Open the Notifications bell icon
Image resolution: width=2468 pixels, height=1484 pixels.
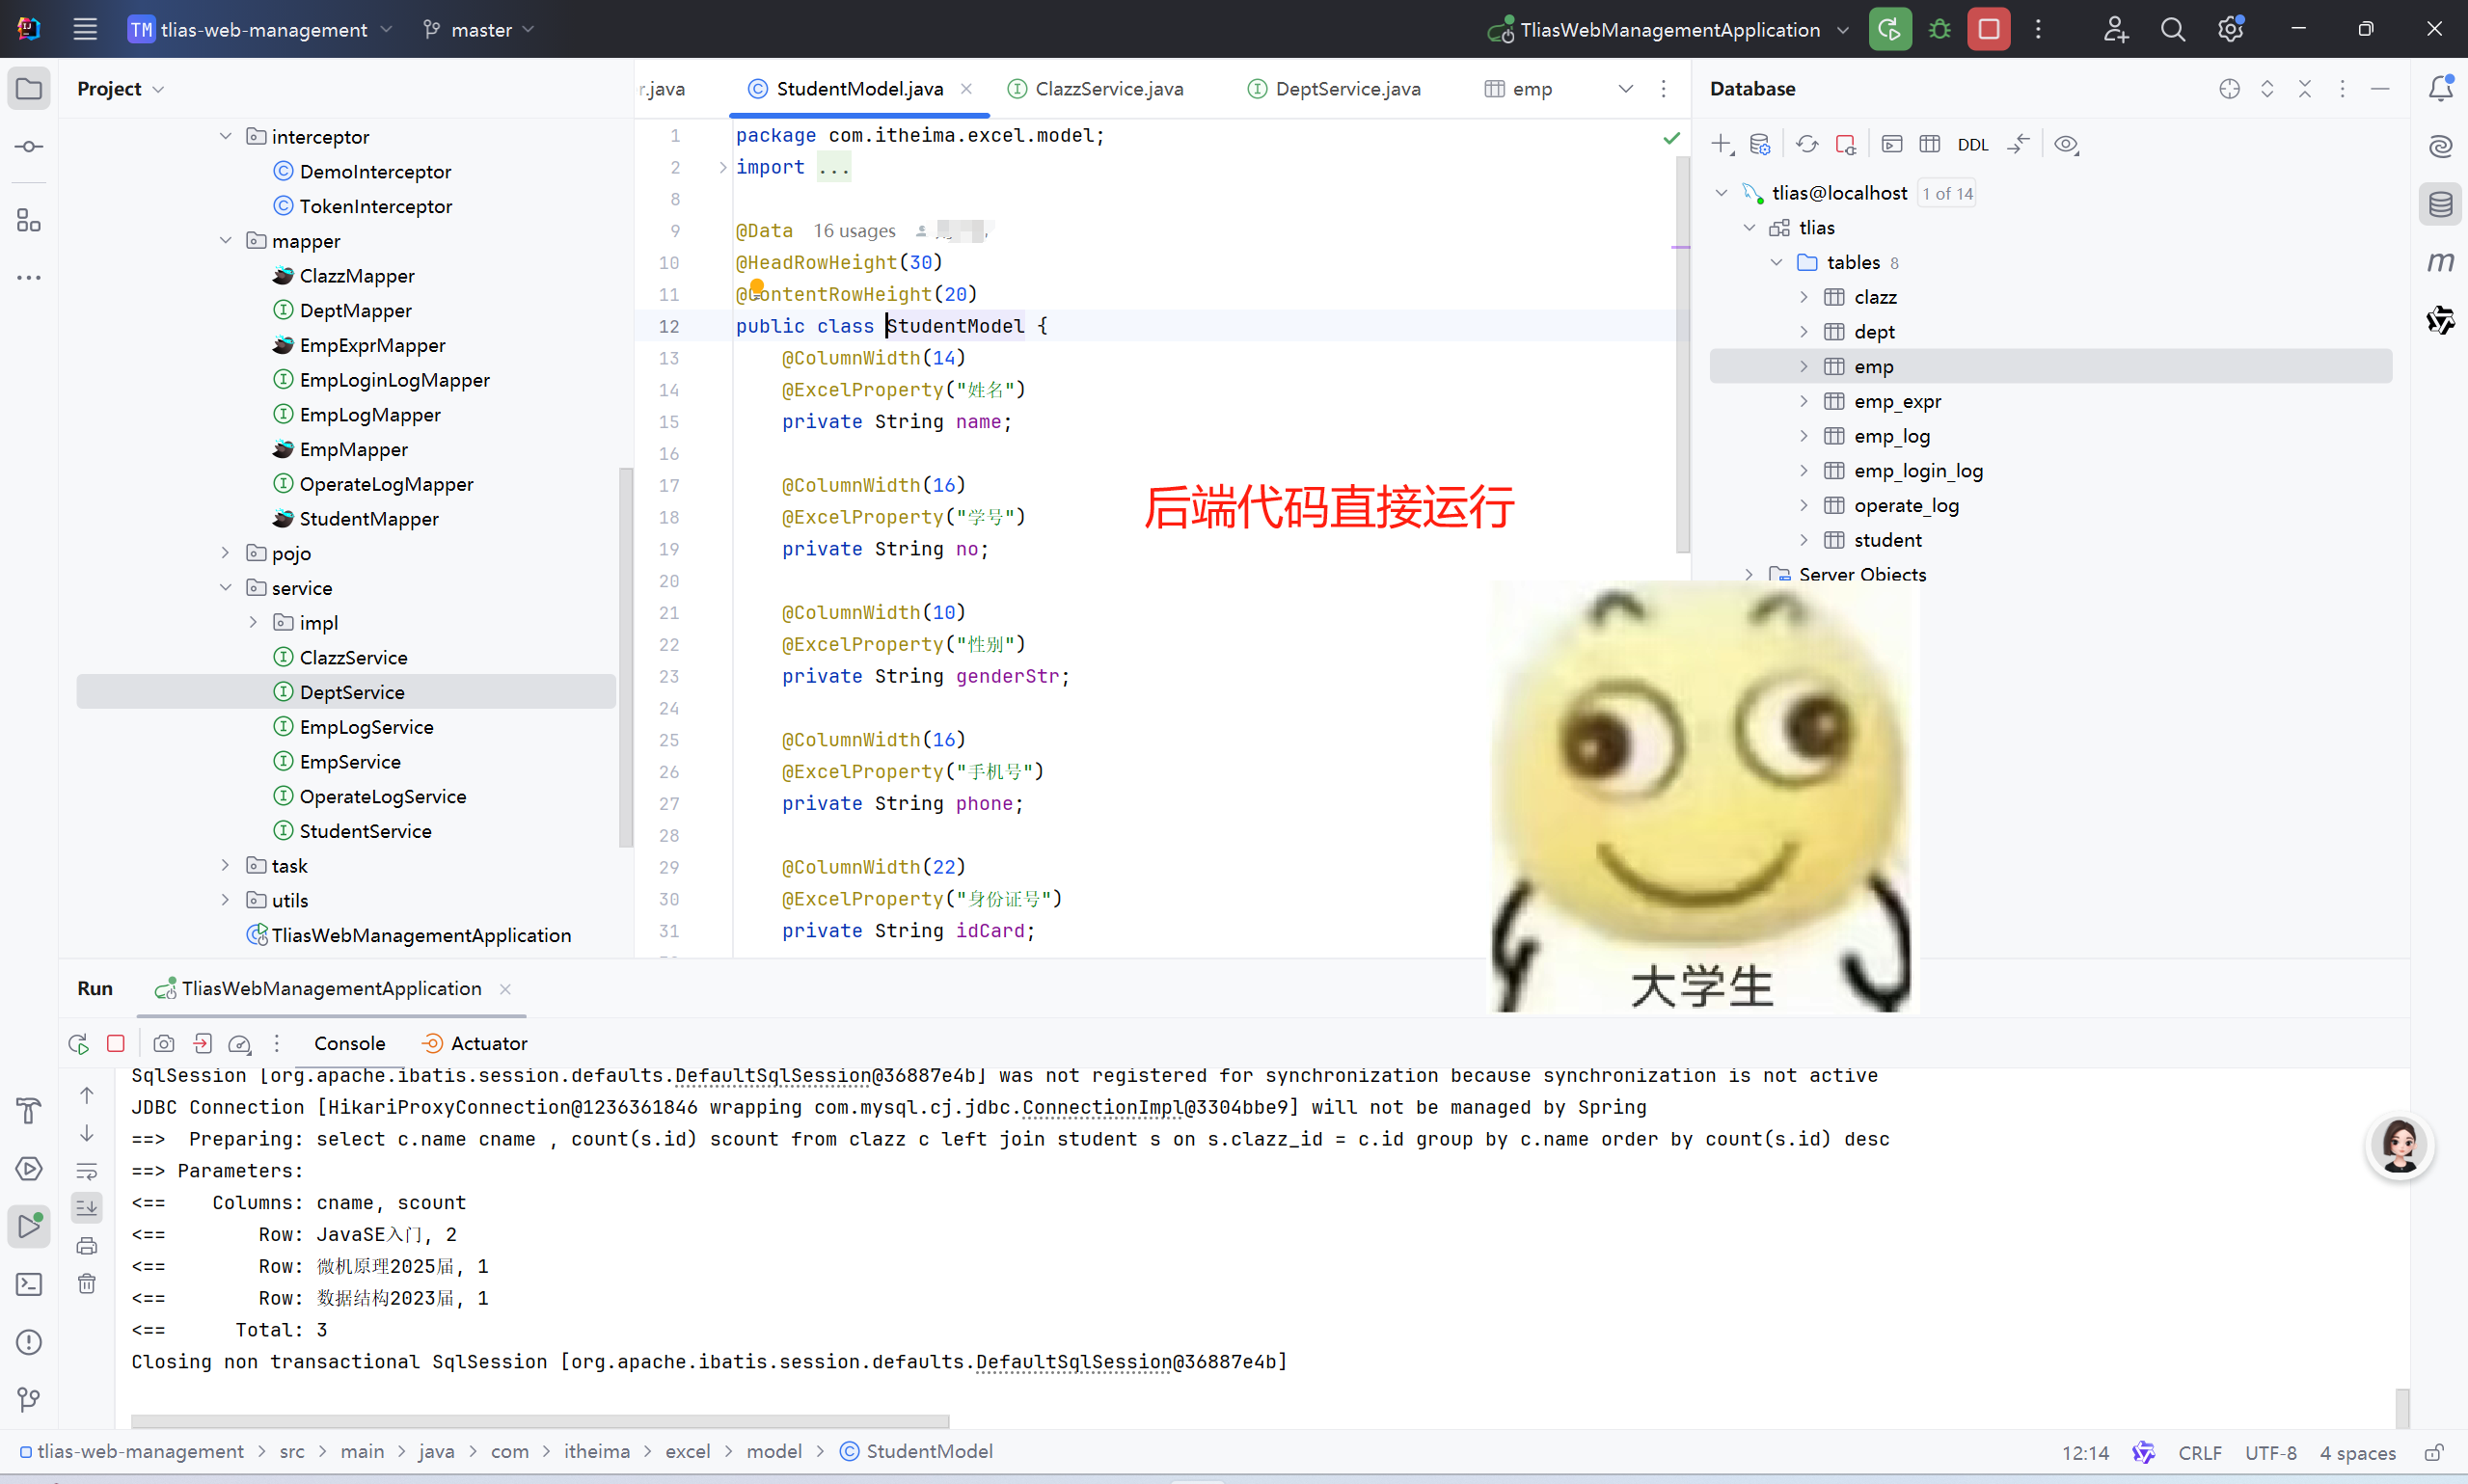pyautogui.click(x=2440, y=88)
